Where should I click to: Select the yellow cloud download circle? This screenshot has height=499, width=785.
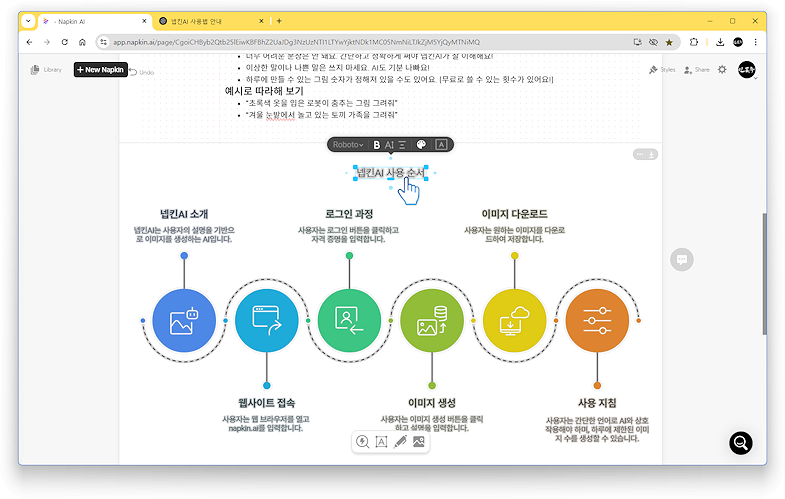514,320
